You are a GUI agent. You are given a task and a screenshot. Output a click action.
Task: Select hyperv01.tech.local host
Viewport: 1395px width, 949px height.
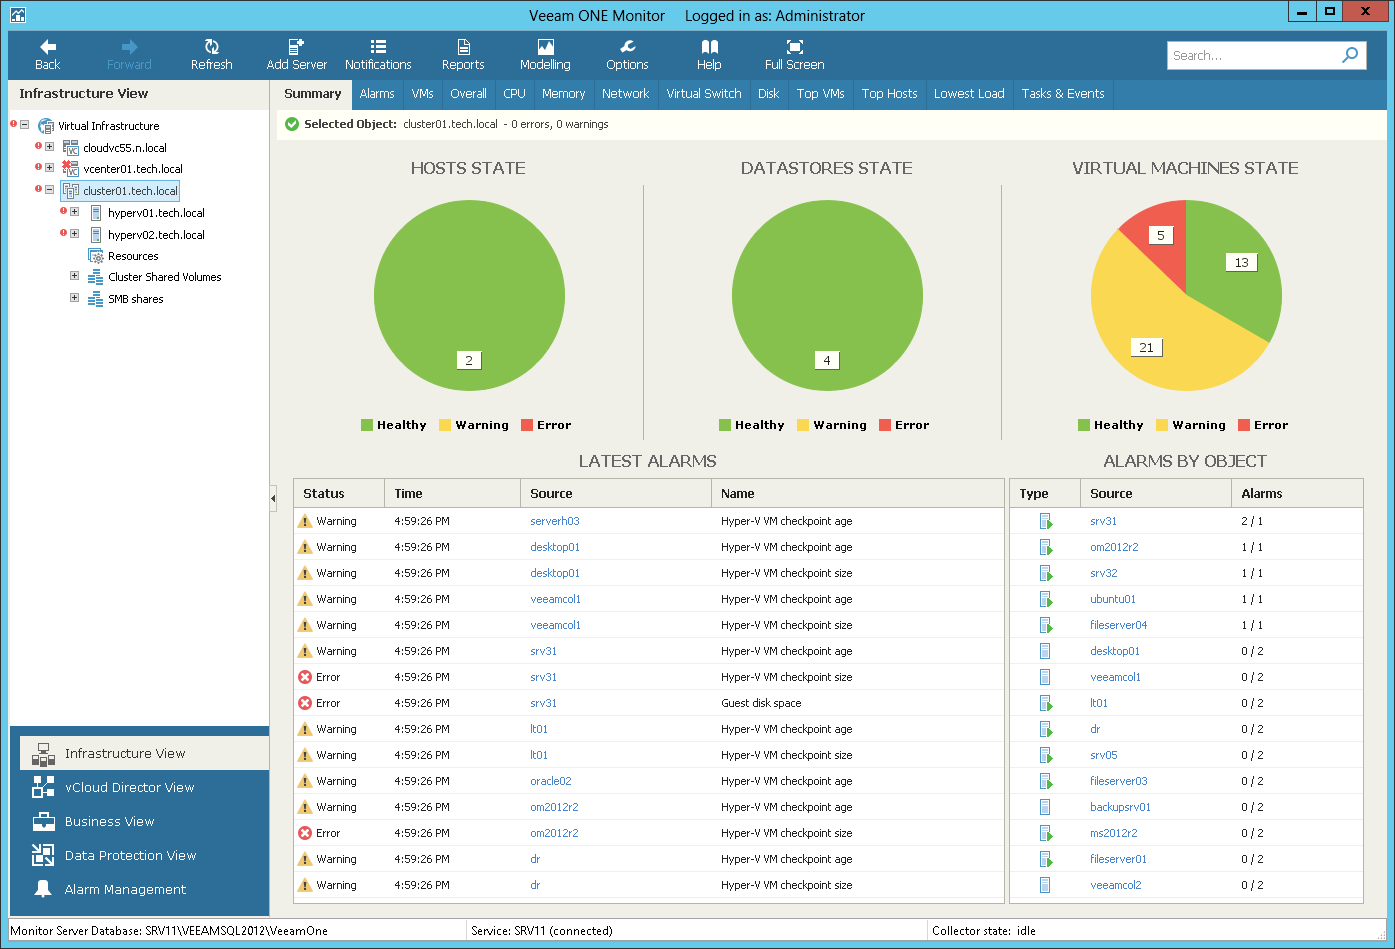pos(156,213)
